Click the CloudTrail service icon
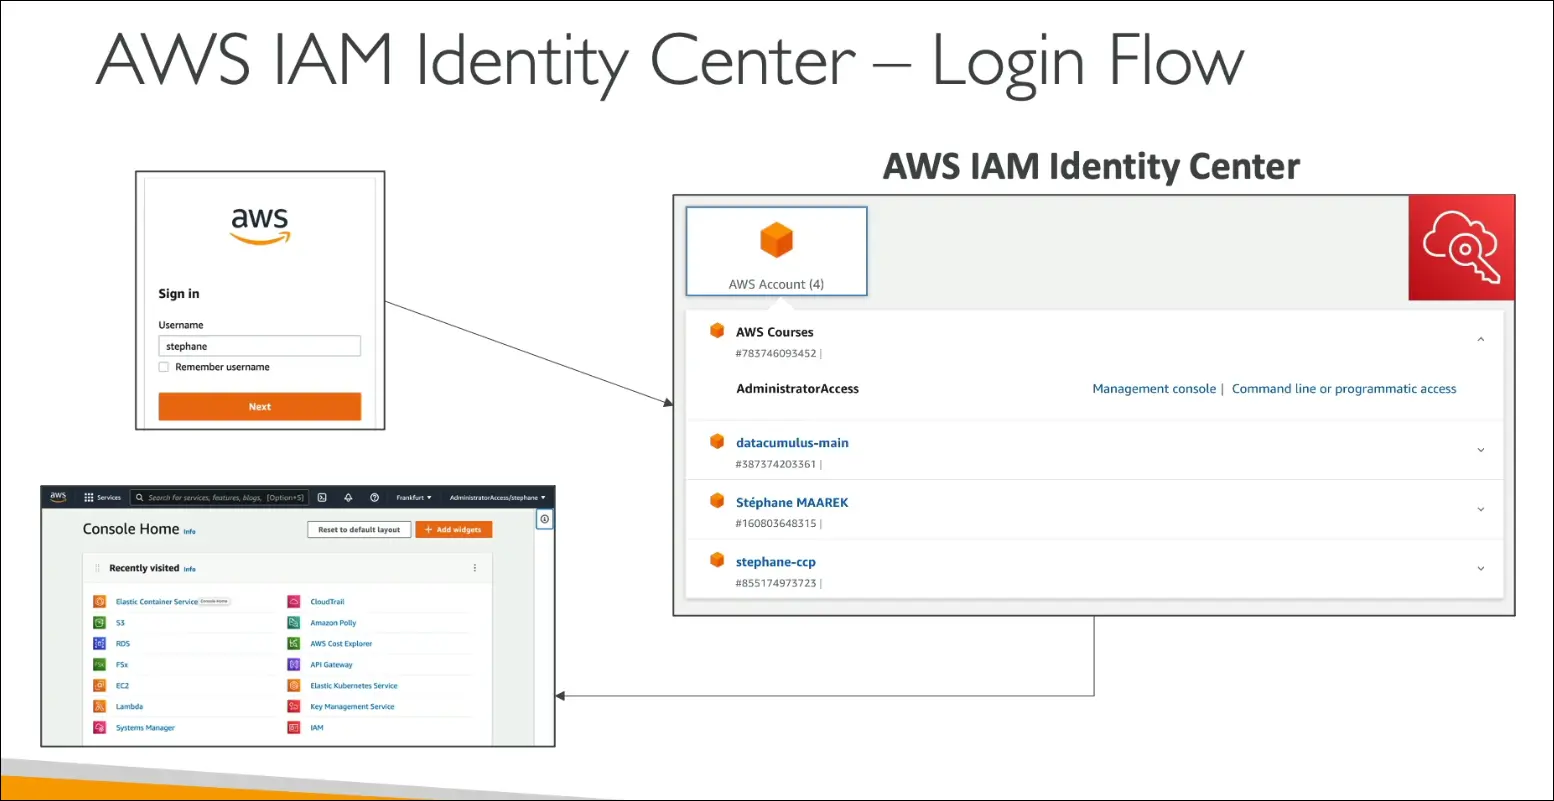1554x801 pixels. (294, 602)
